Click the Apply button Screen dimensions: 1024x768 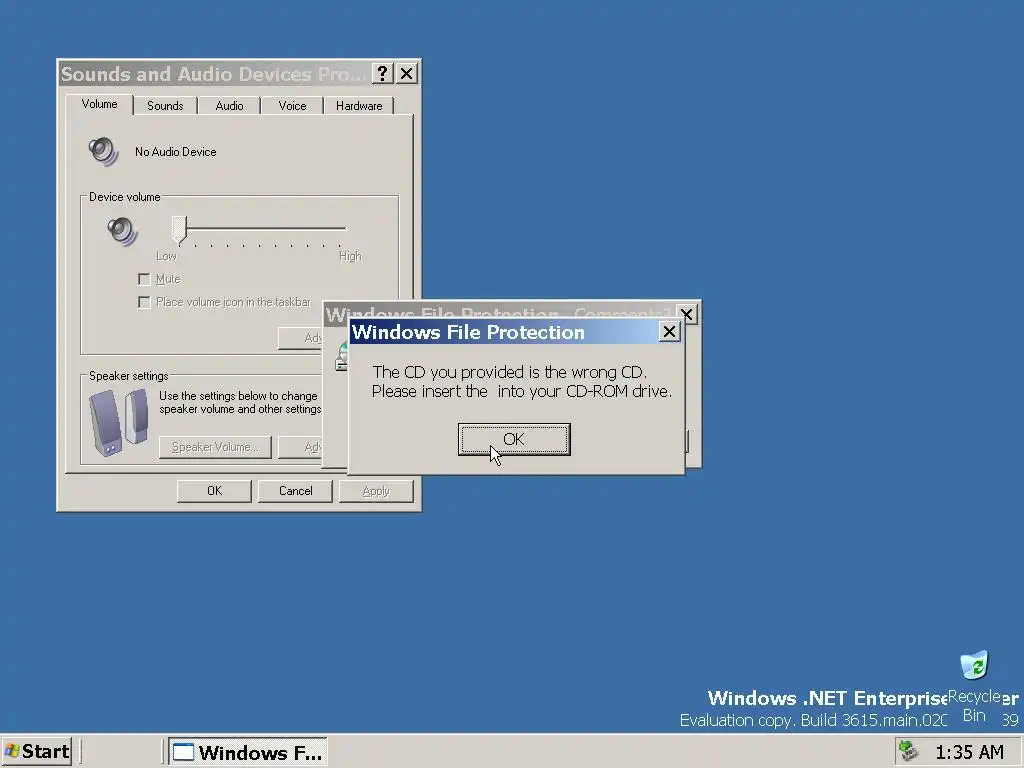376,491
